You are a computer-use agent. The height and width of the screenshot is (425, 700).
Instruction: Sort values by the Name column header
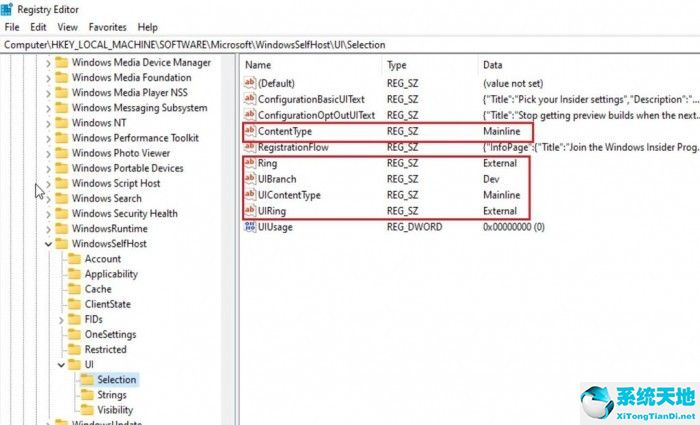tap(258, 65)
